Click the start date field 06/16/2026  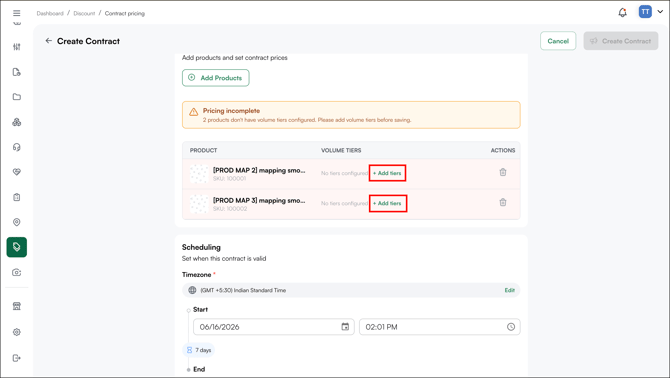click(x=274, y=327)
